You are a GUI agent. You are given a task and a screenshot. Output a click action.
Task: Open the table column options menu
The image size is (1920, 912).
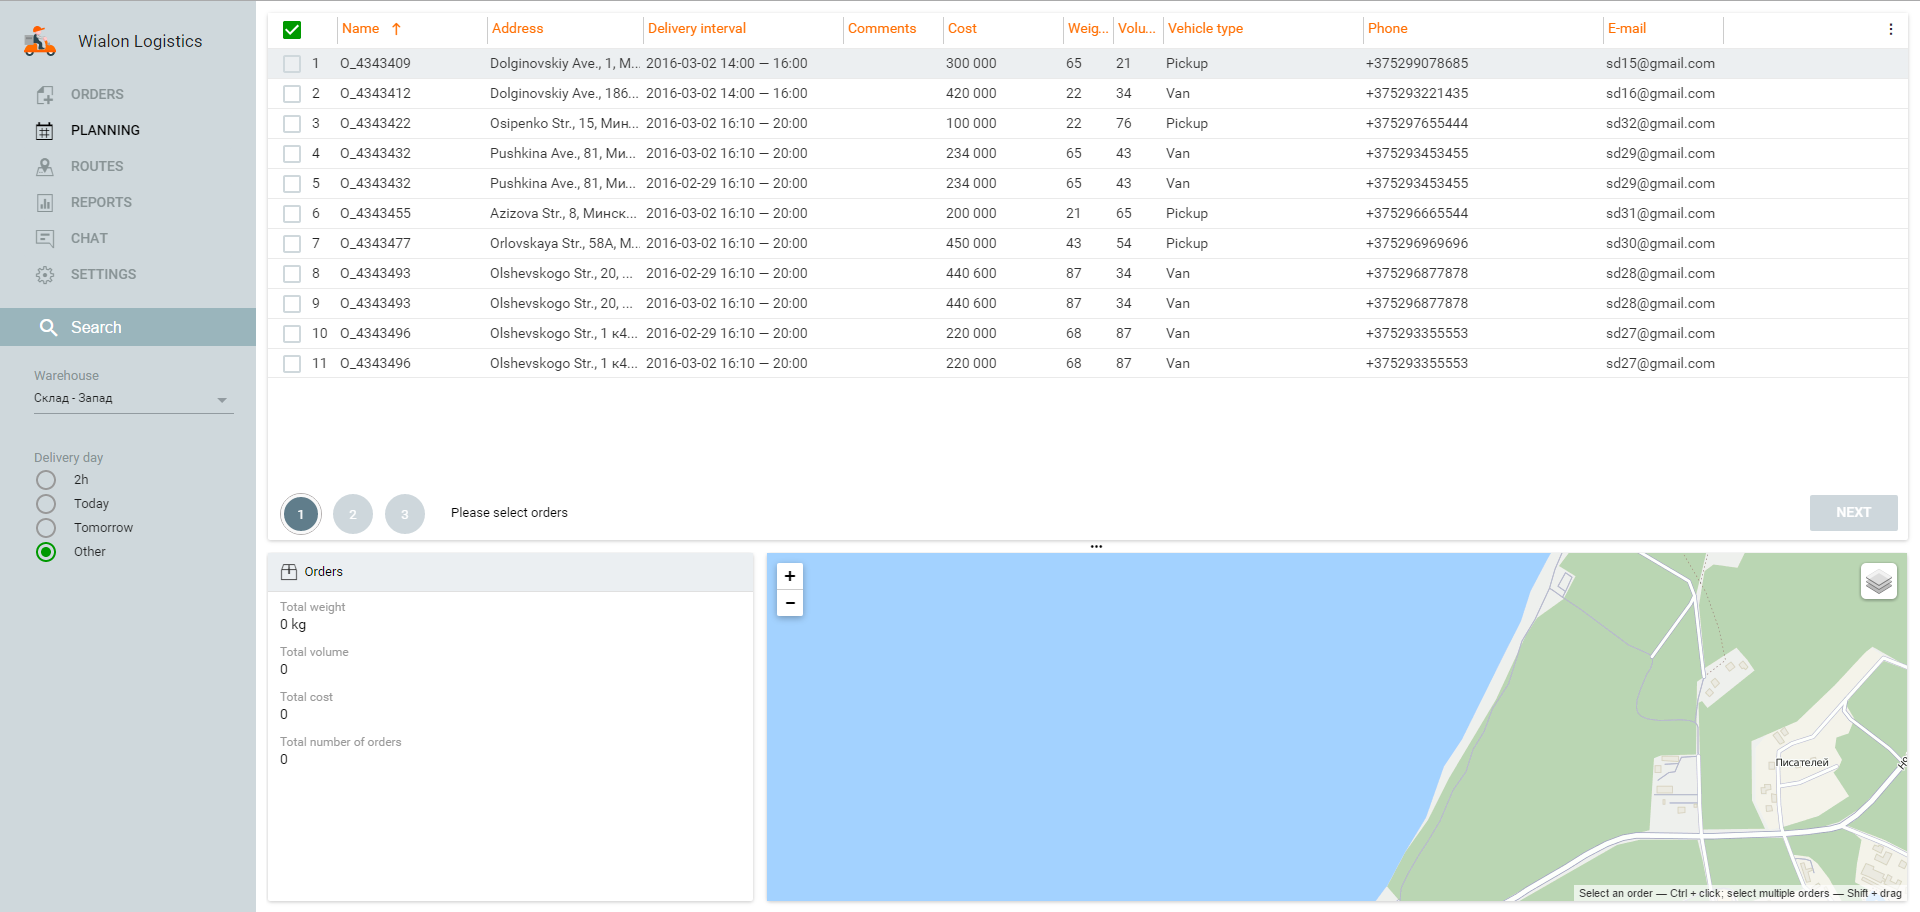(x=1890, y=30)
